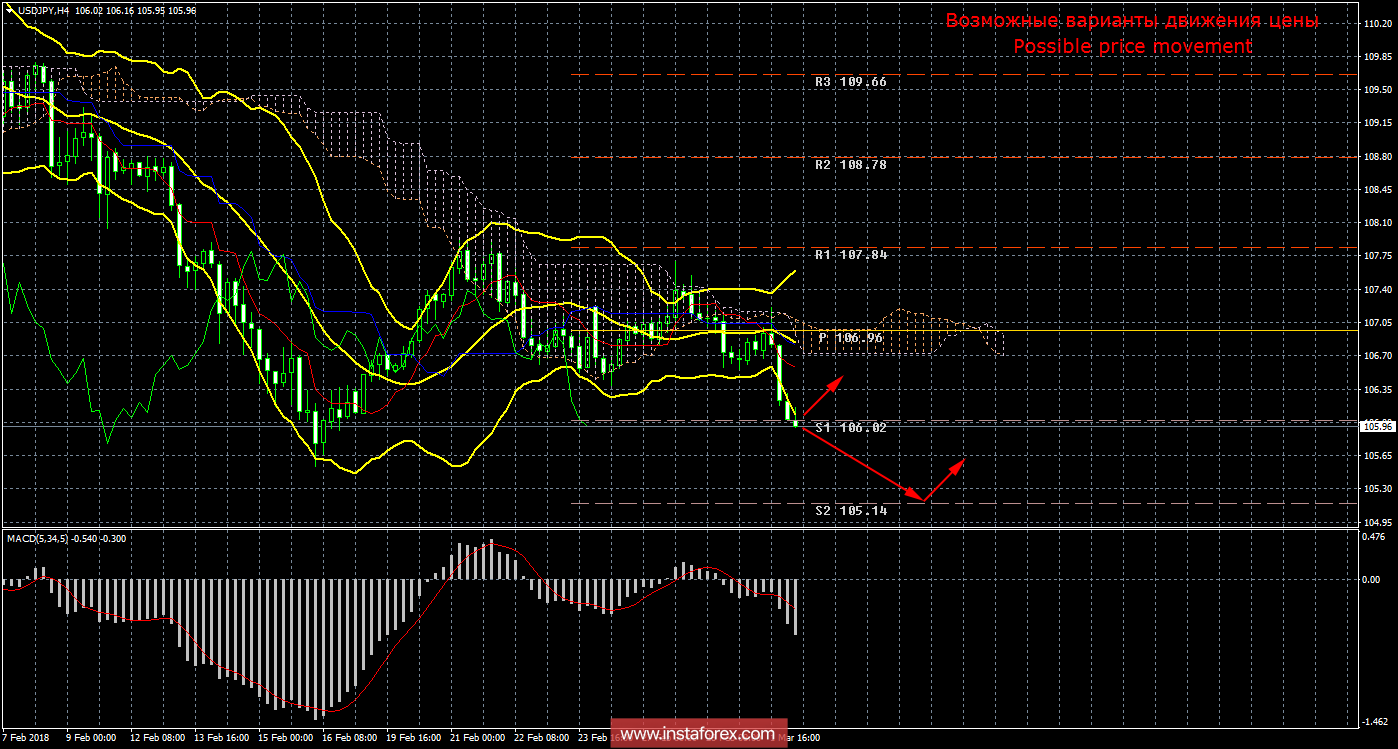This screenshot has height=749, width=1398.
Task: Click 109.50 on the price scale
Action: point(1377,90)
